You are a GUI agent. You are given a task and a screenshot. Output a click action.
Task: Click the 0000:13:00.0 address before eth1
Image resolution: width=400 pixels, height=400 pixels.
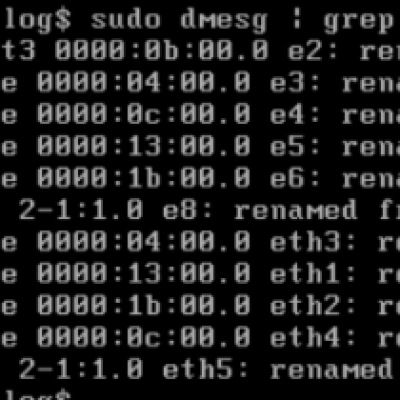(143, 274)
